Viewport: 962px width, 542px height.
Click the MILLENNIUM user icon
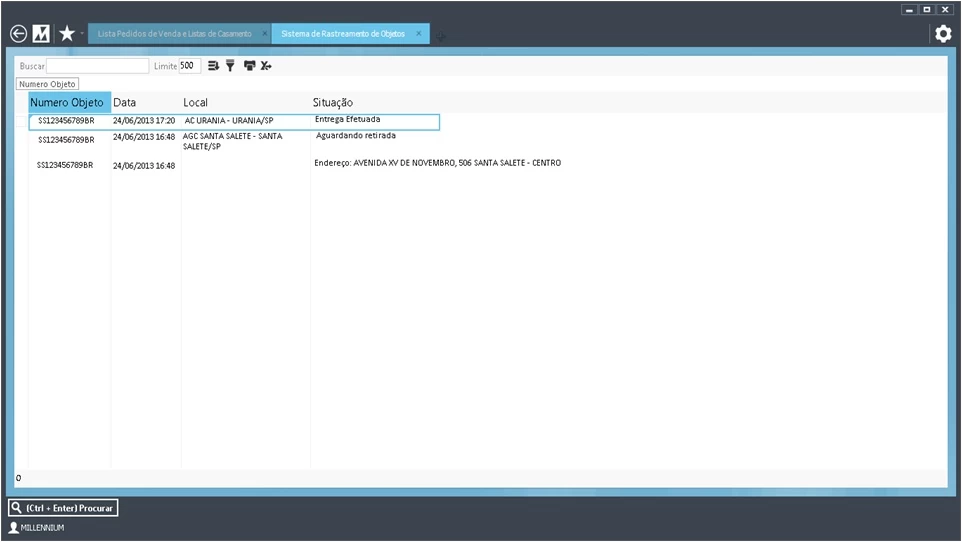coord(14,527)
